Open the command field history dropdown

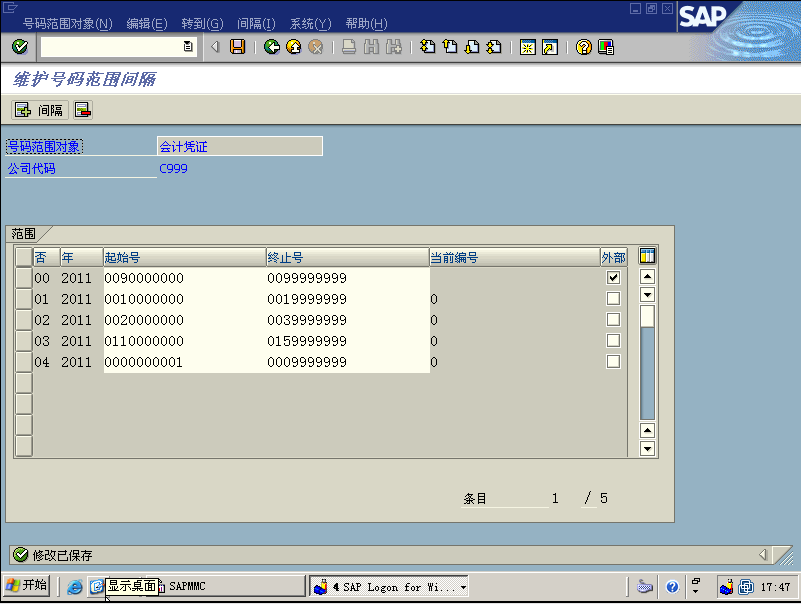coord(188,47)
